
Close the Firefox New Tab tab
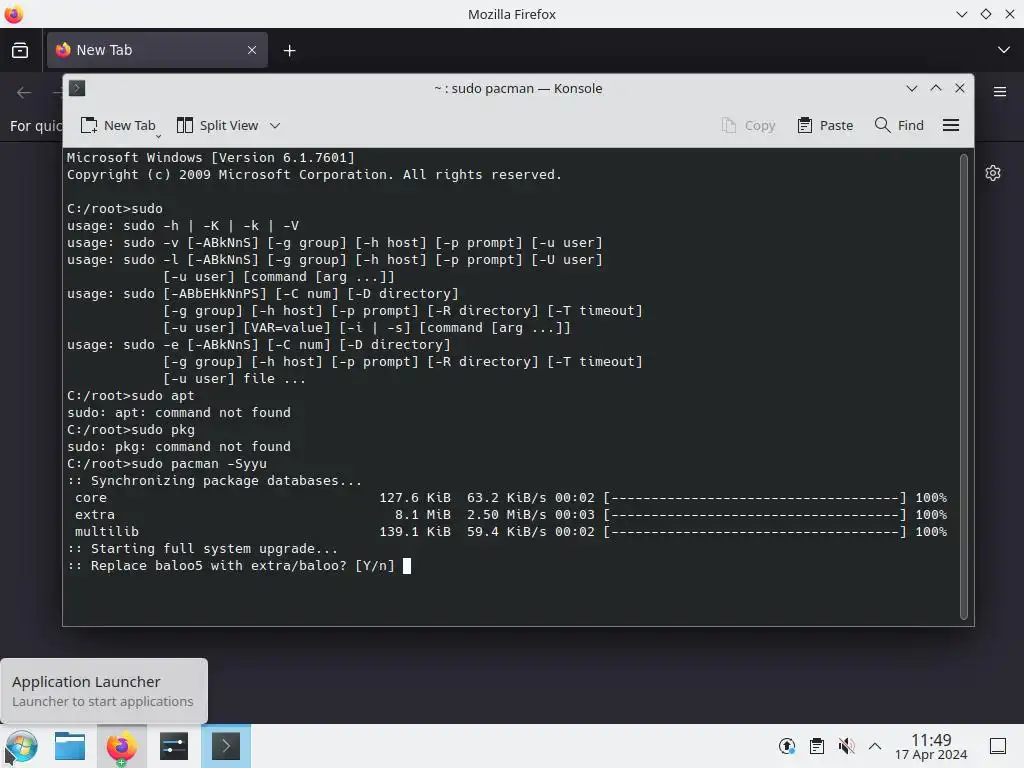252,50
